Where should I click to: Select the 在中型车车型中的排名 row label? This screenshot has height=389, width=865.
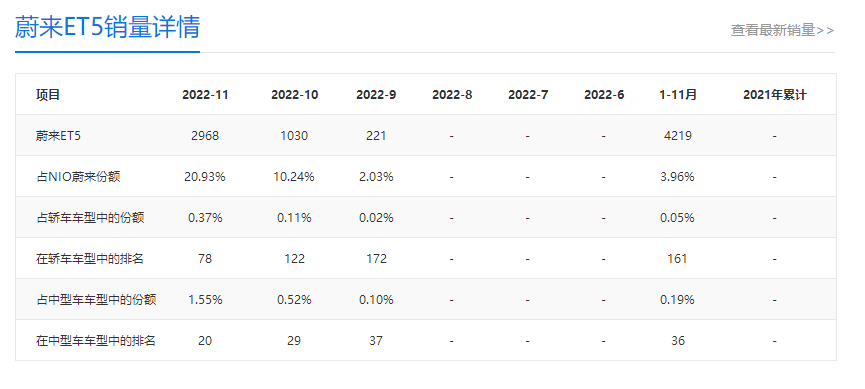pyautogui.click(x=96, y=341)
